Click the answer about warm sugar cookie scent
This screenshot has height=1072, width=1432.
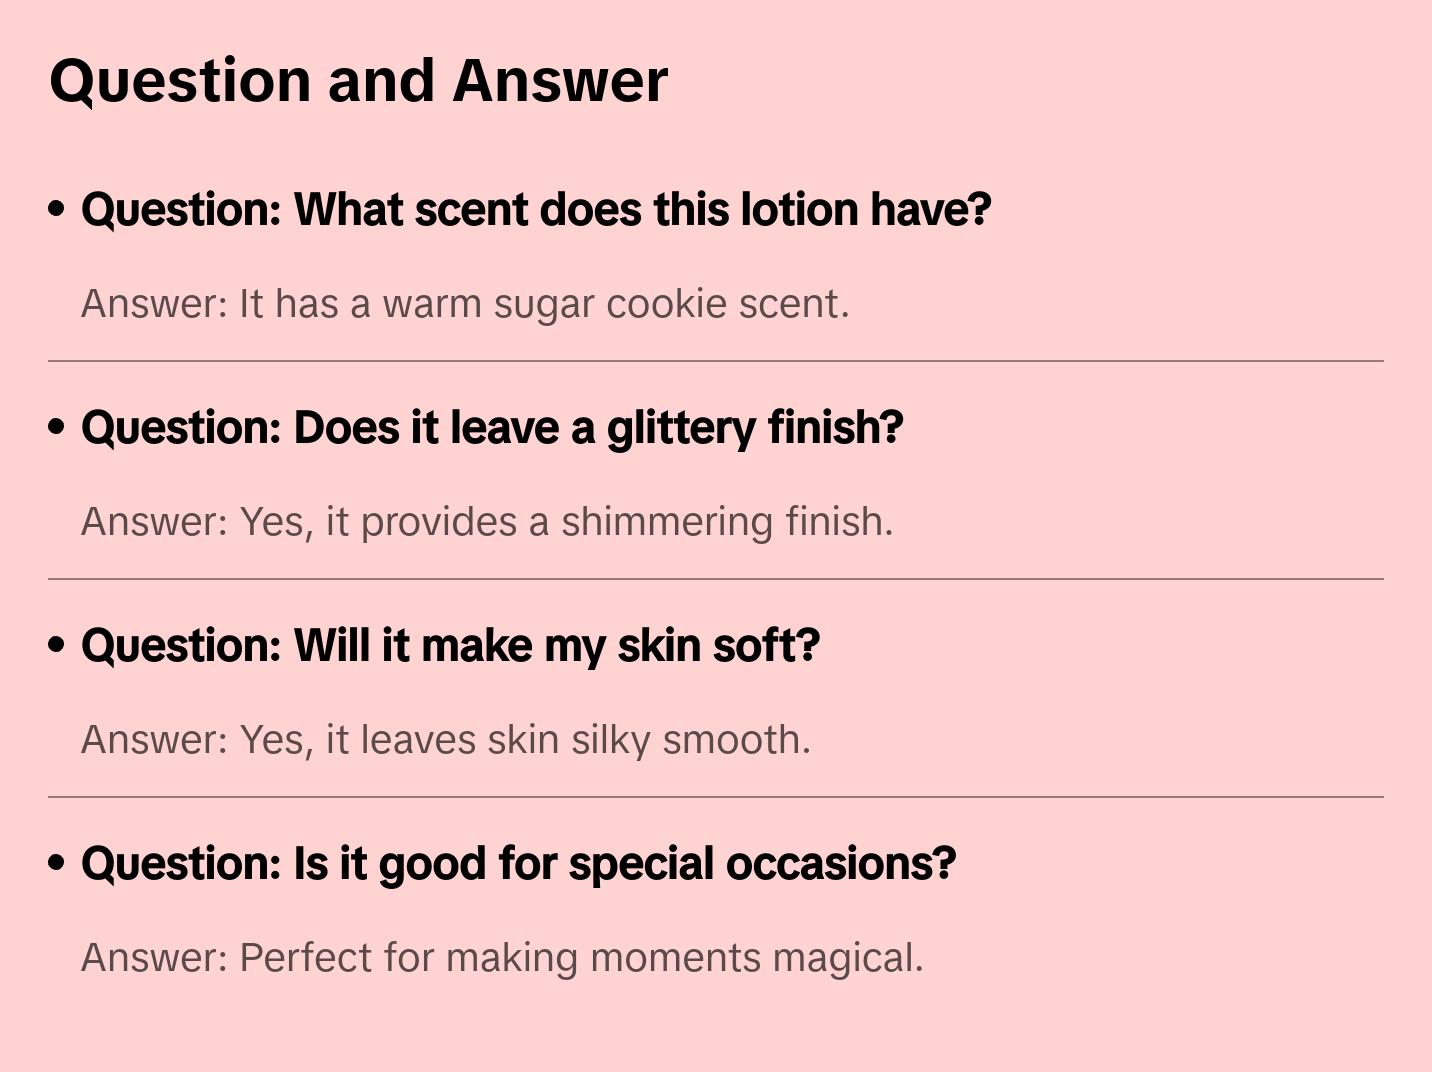coord(465,304)
